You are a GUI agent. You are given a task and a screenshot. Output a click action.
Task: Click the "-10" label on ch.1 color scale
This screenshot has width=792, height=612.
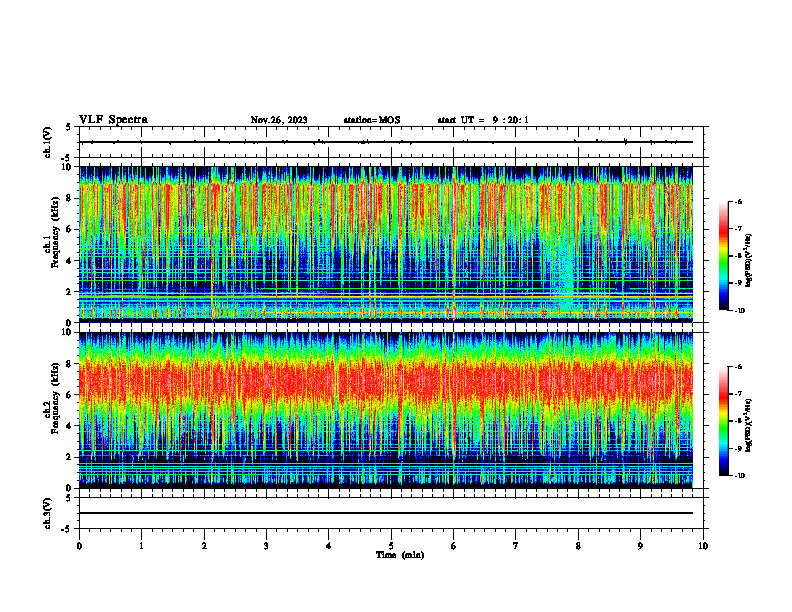click(740, 310)
